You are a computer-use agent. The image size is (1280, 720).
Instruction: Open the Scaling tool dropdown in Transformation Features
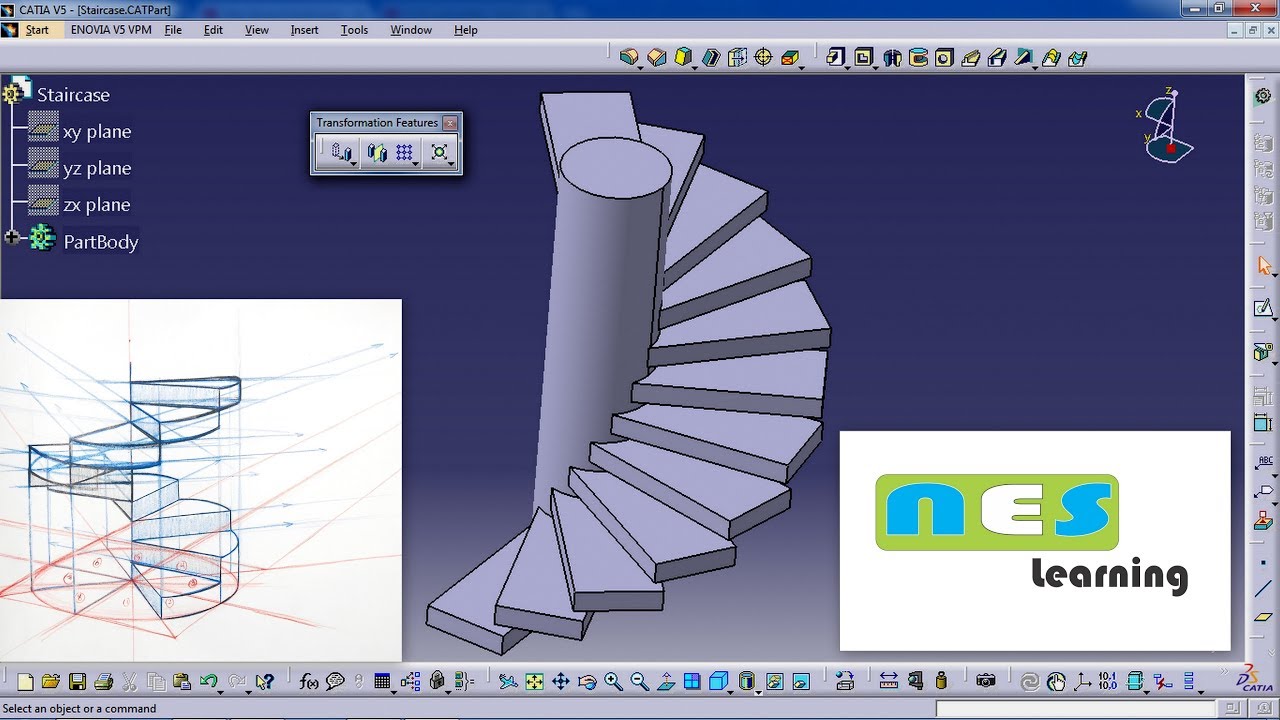[451, 164]
